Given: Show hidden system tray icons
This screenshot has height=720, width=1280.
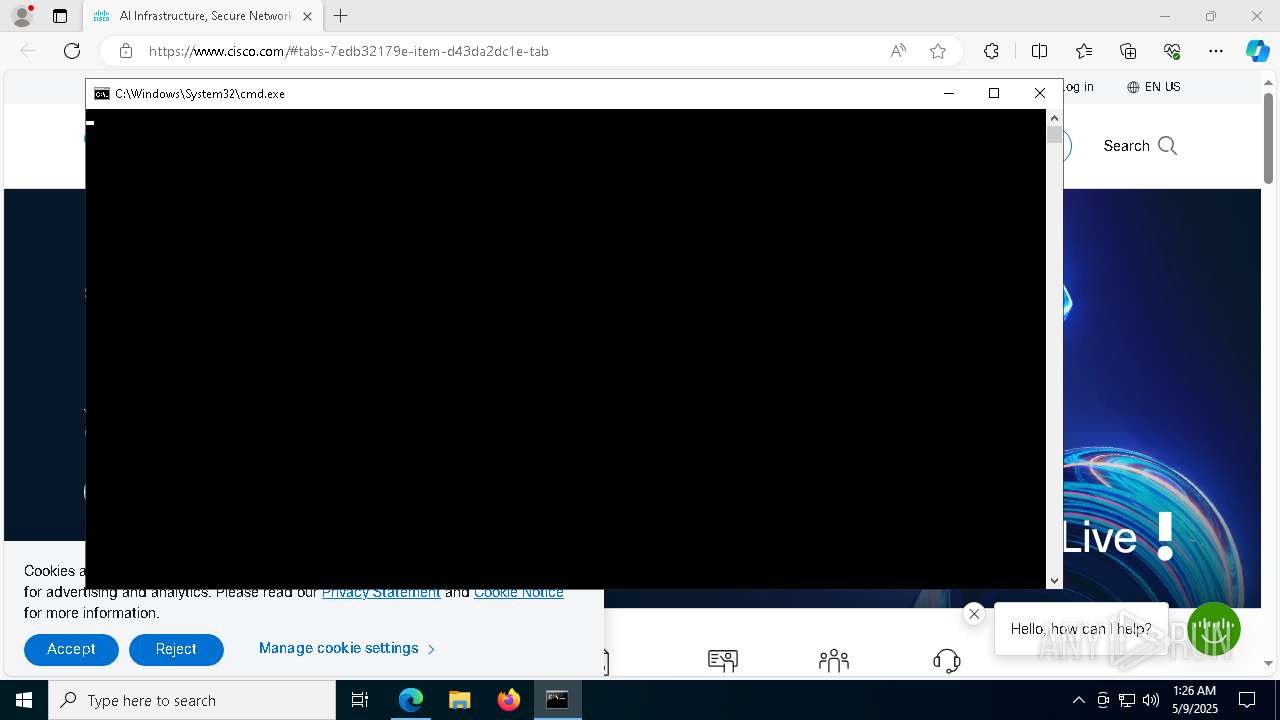Looking at the screenshot, I should (x=1078, y=700).
